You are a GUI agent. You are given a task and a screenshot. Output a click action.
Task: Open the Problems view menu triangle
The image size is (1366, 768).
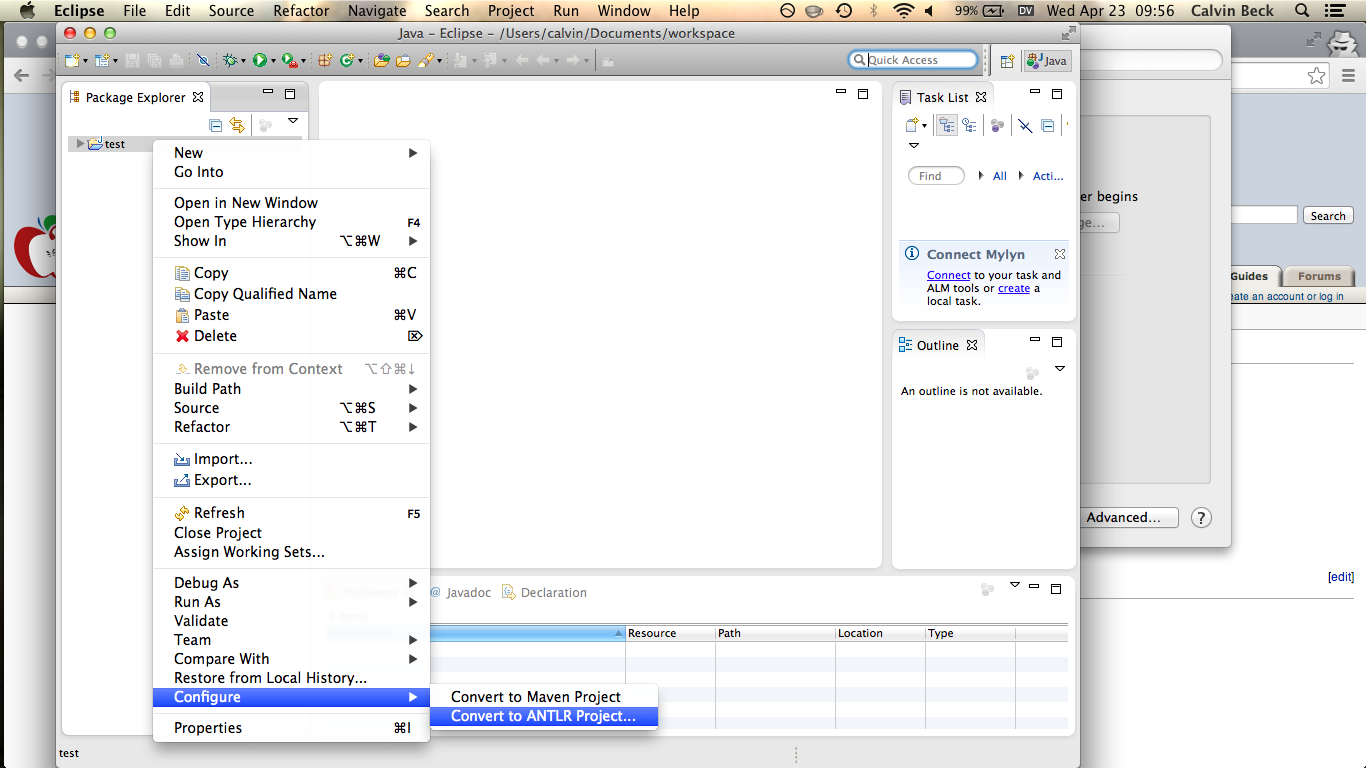(x=1015, y=585)
